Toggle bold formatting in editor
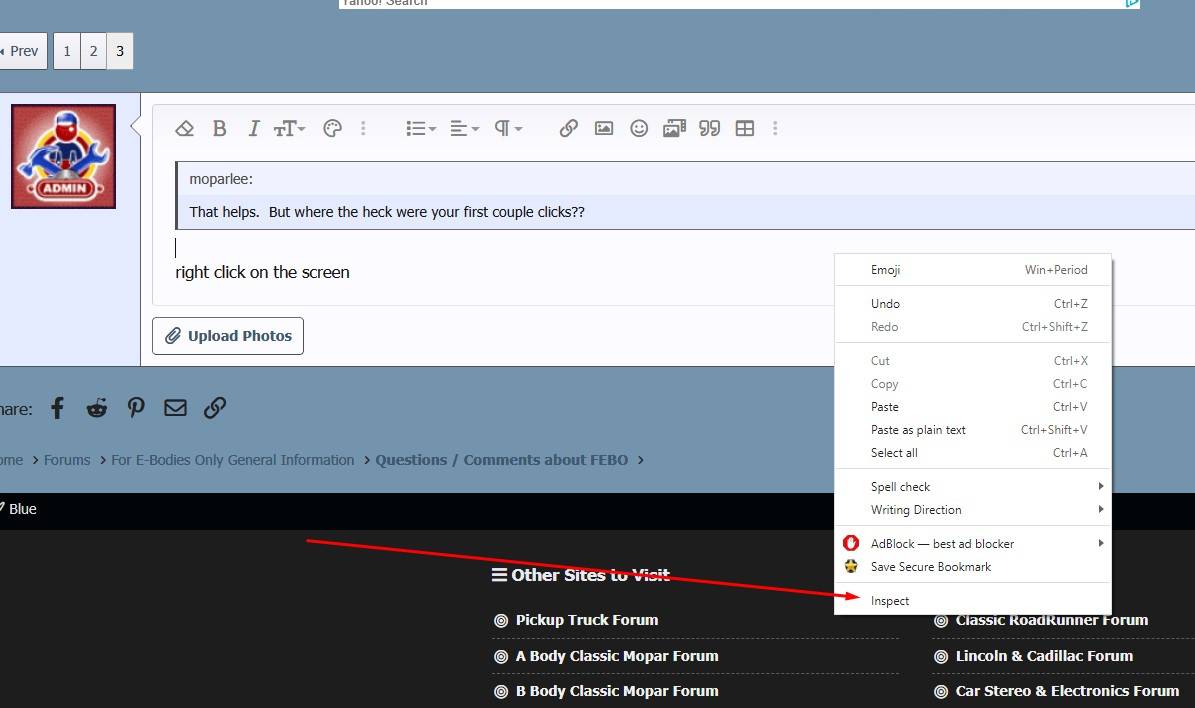The width and height of the screenshot is (1195, 708). click(219, 128)
